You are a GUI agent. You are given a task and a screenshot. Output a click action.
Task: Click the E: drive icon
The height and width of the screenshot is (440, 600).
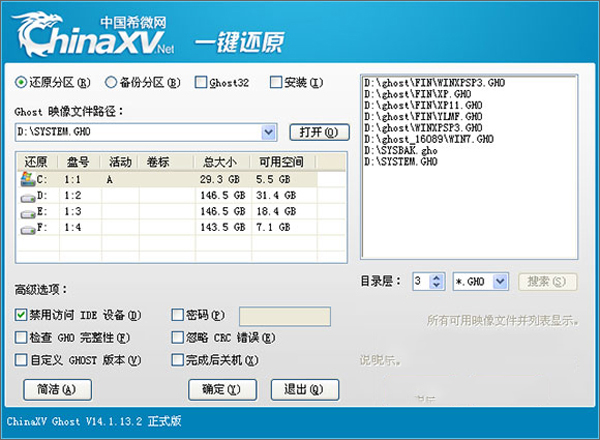point(28,214)
